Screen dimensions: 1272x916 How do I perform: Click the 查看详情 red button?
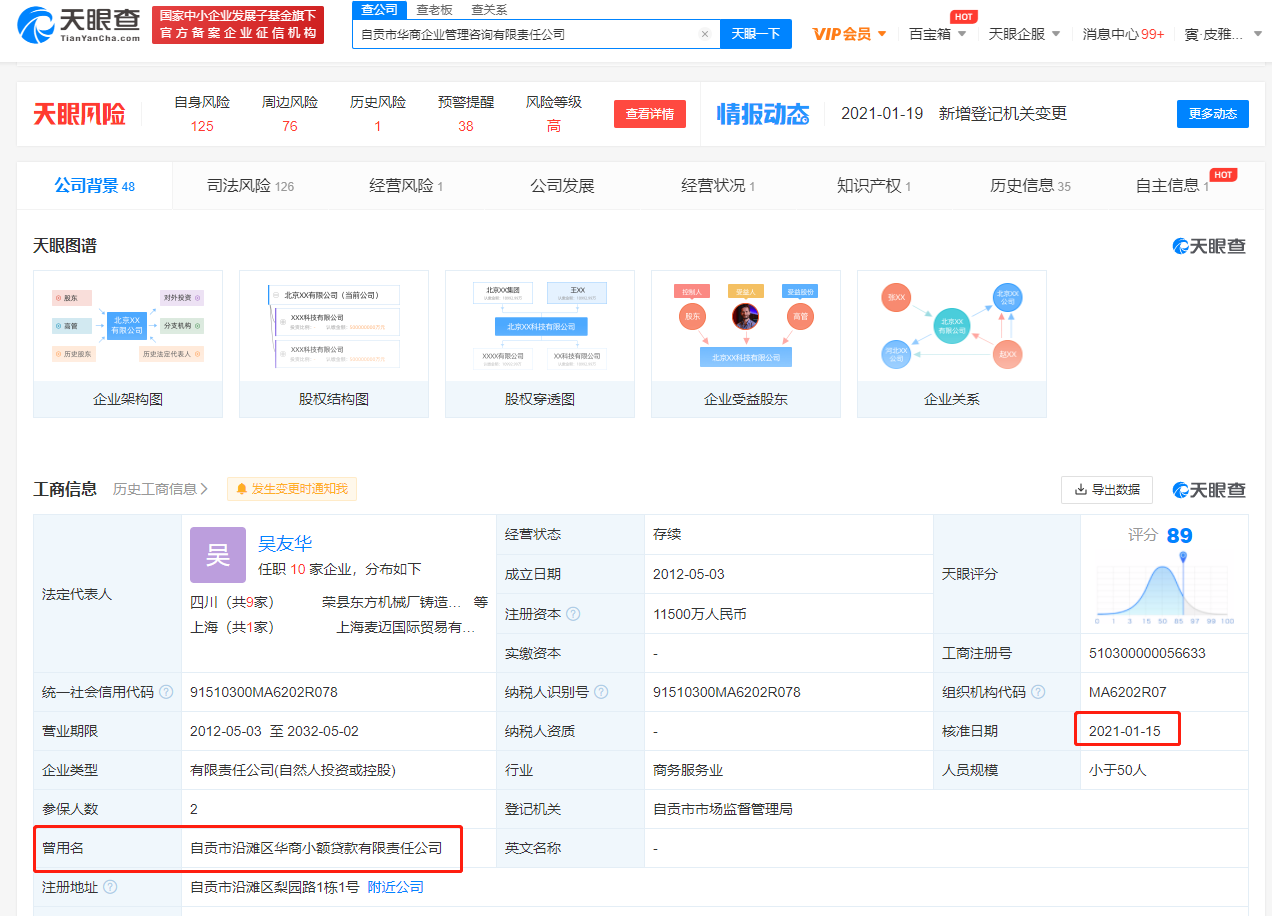click(x=650, y=114)
